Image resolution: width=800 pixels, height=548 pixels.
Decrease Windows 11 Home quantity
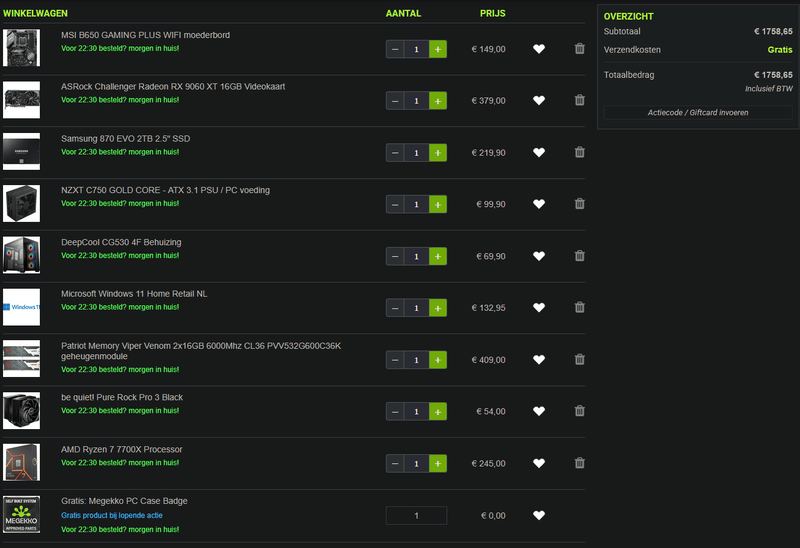coord(395,308)
